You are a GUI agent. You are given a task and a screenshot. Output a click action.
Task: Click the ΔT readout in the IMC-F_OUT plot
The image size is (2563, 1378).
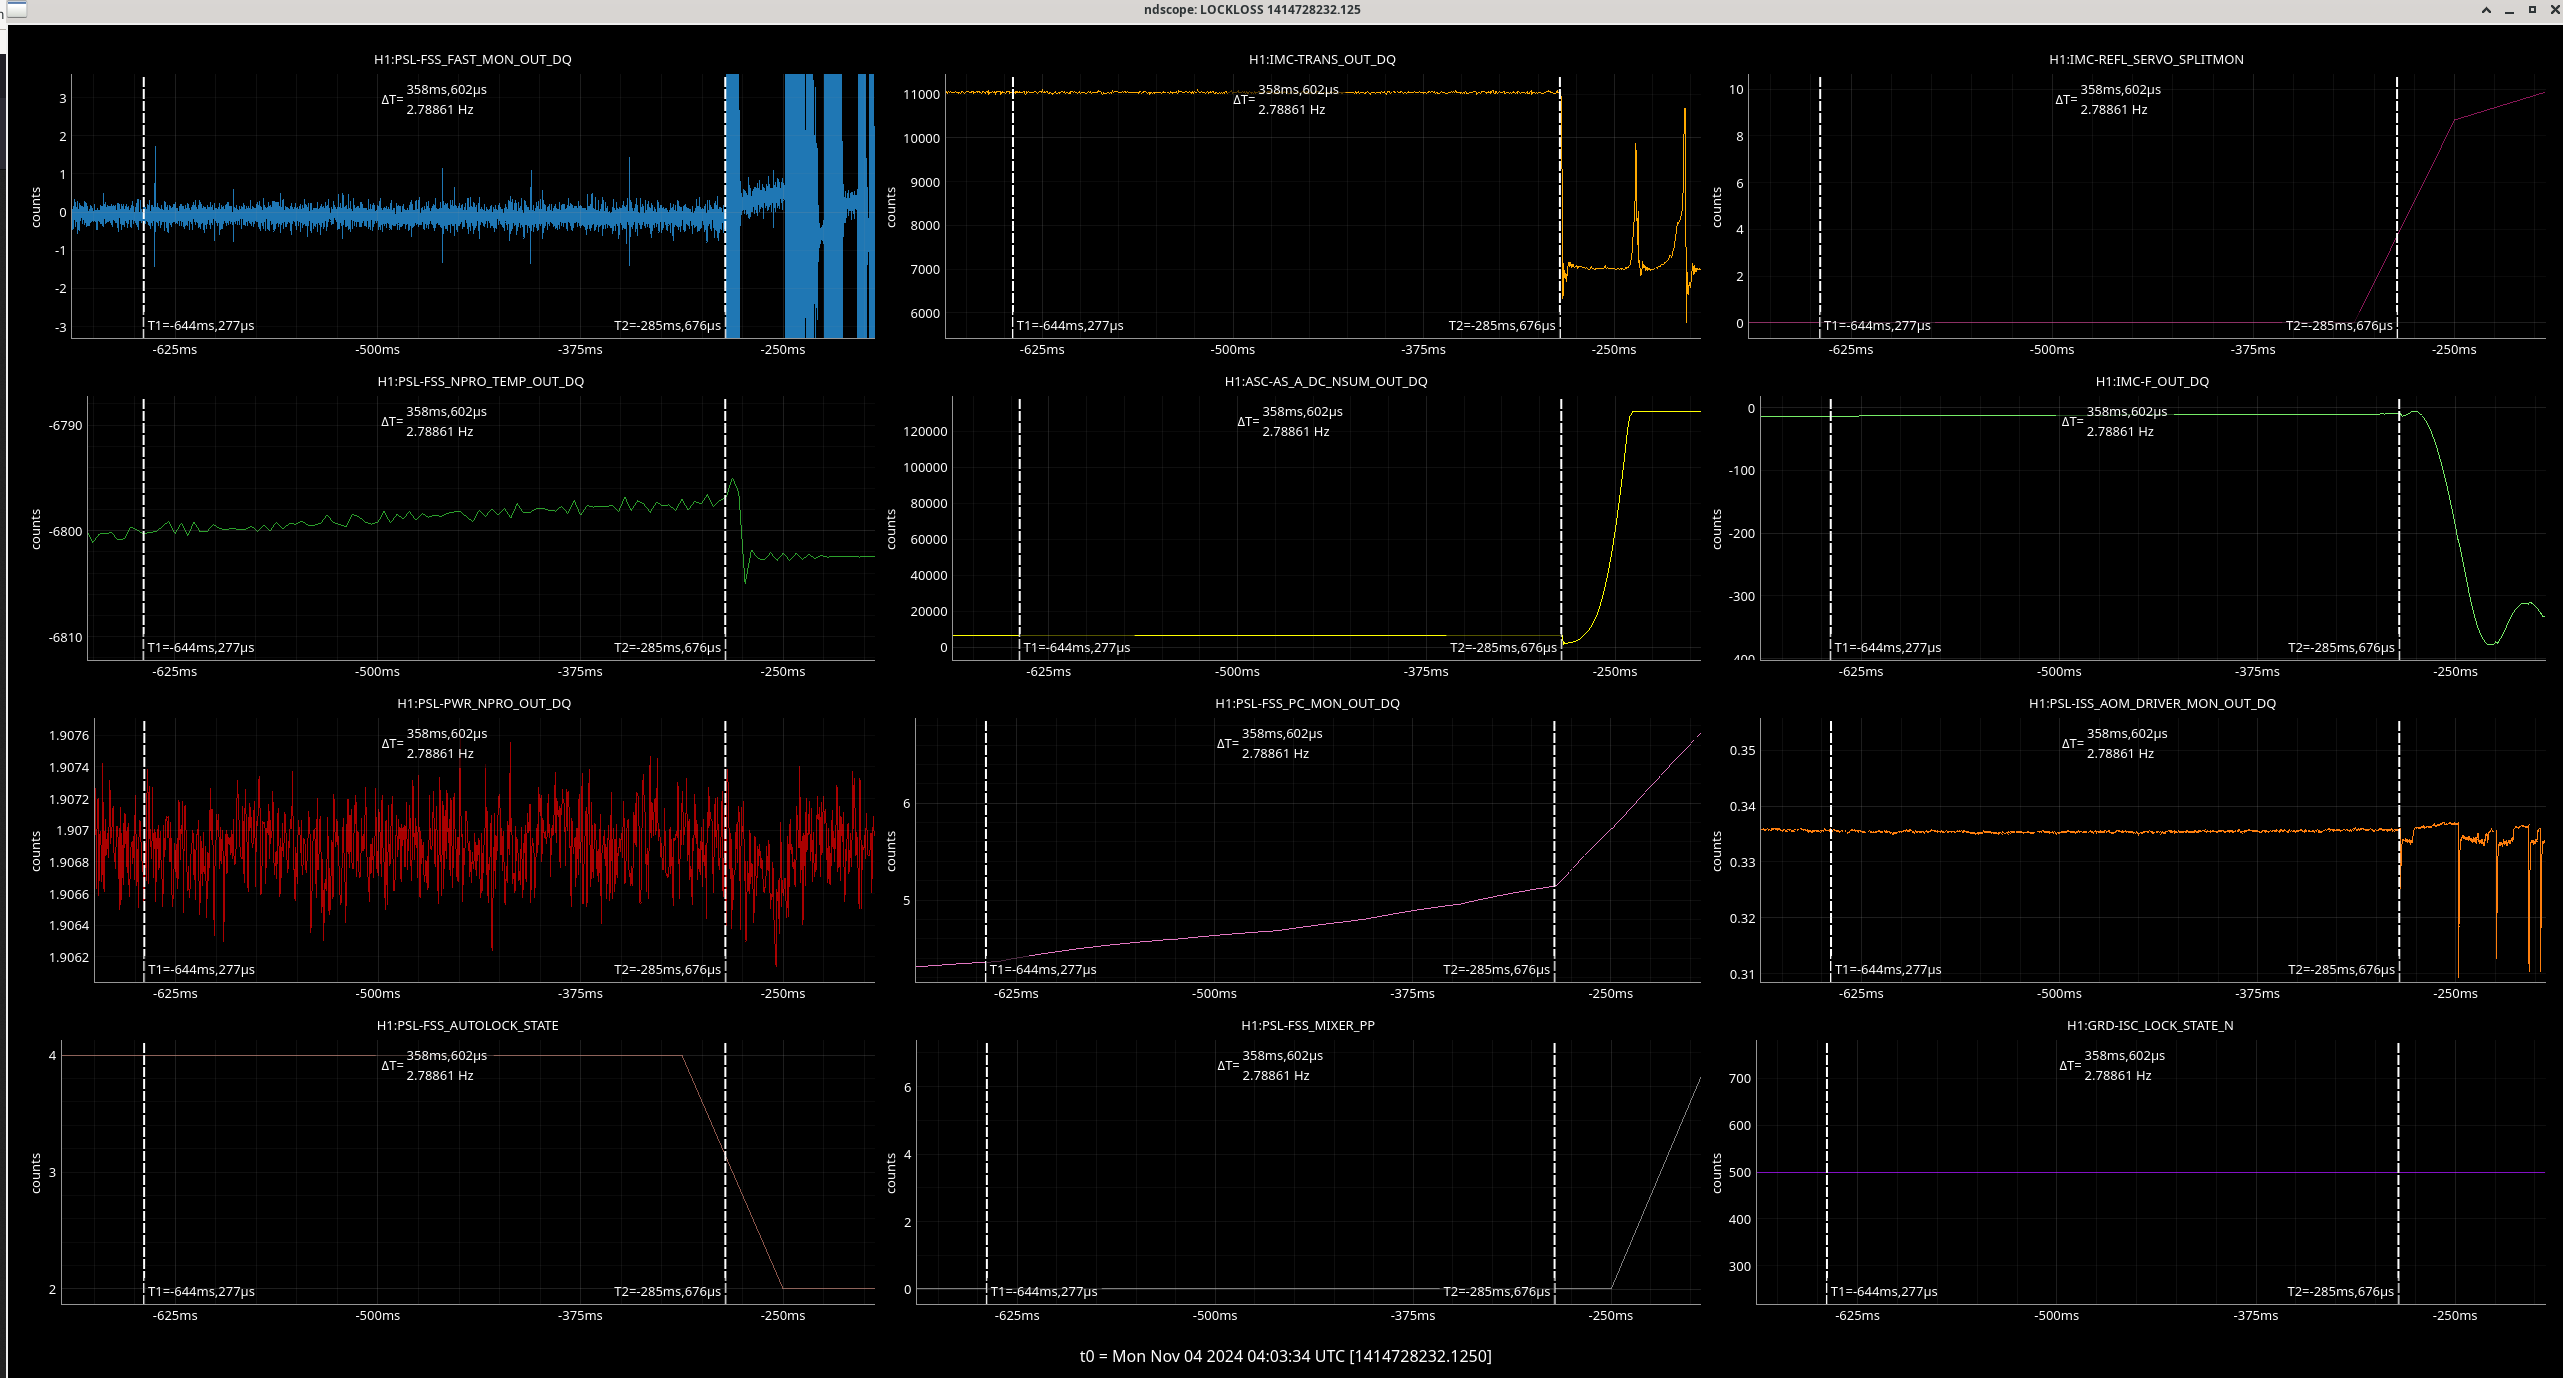2115,422
